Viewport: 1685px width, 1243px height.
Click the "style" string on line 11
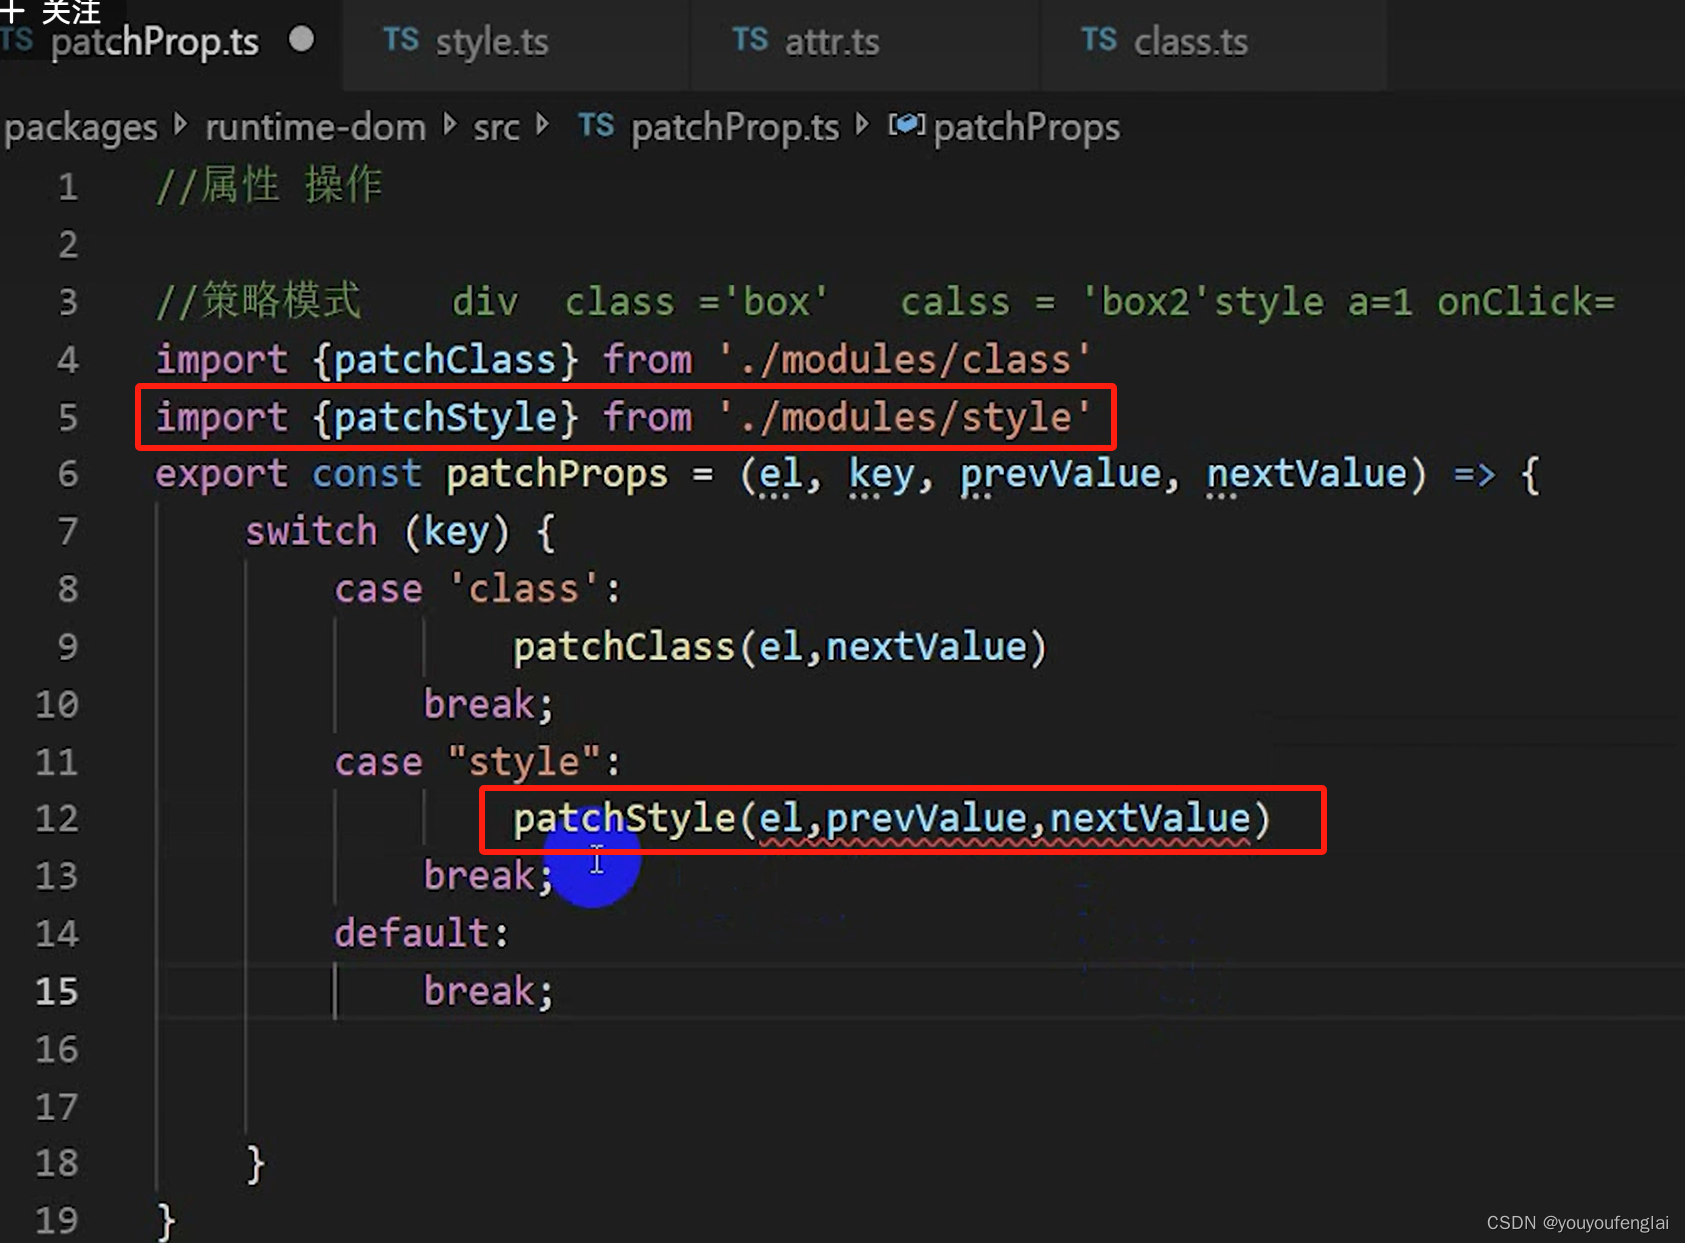[524, 762]
